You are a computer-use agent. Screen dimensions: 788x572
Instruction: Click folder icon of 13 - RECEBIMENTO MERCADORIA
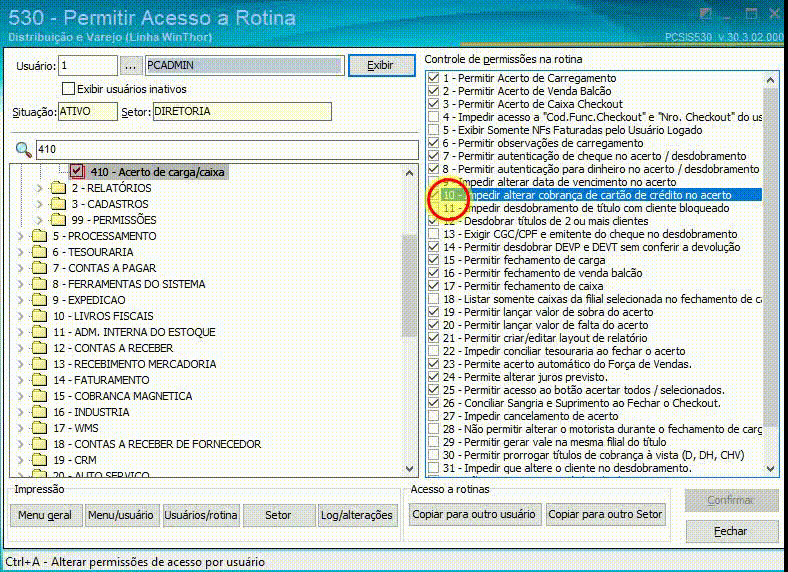[x=39, y=364]
